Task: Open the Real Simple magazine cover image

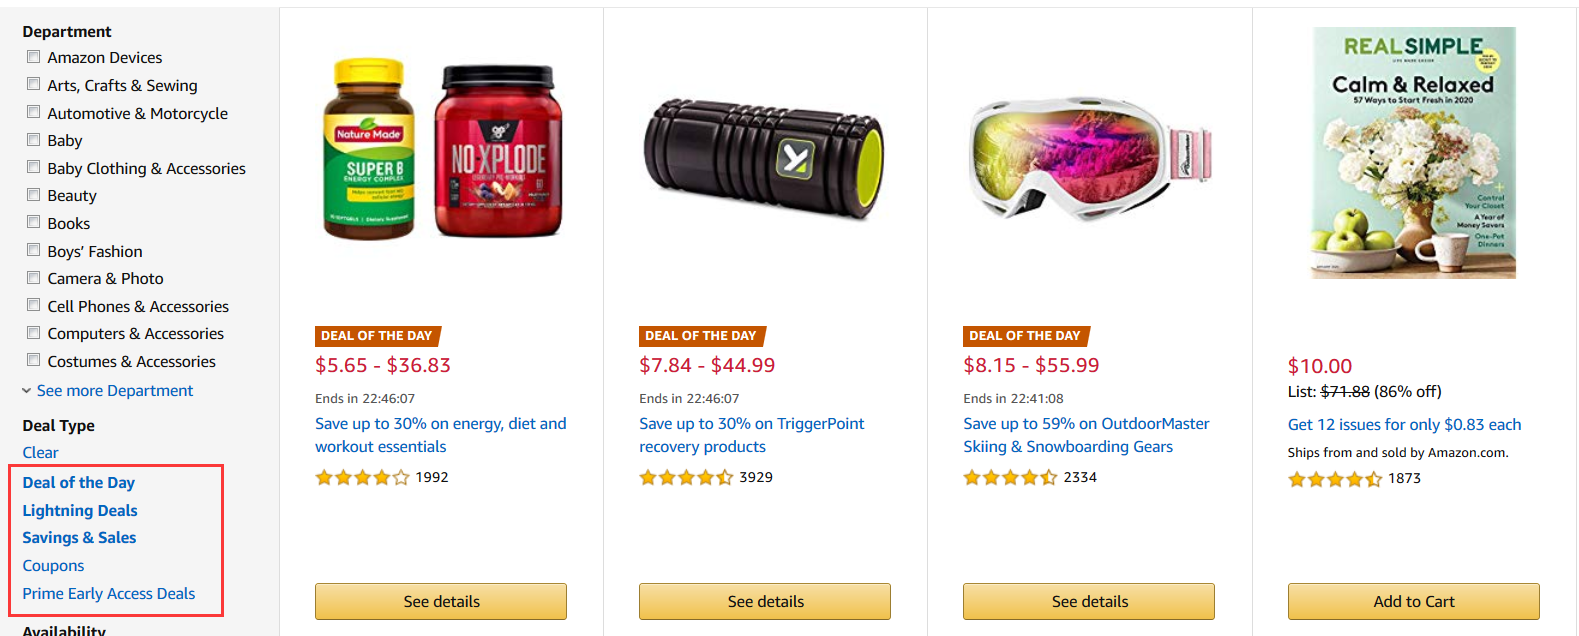Action: pyautogui.click(x=1414, y=152)
